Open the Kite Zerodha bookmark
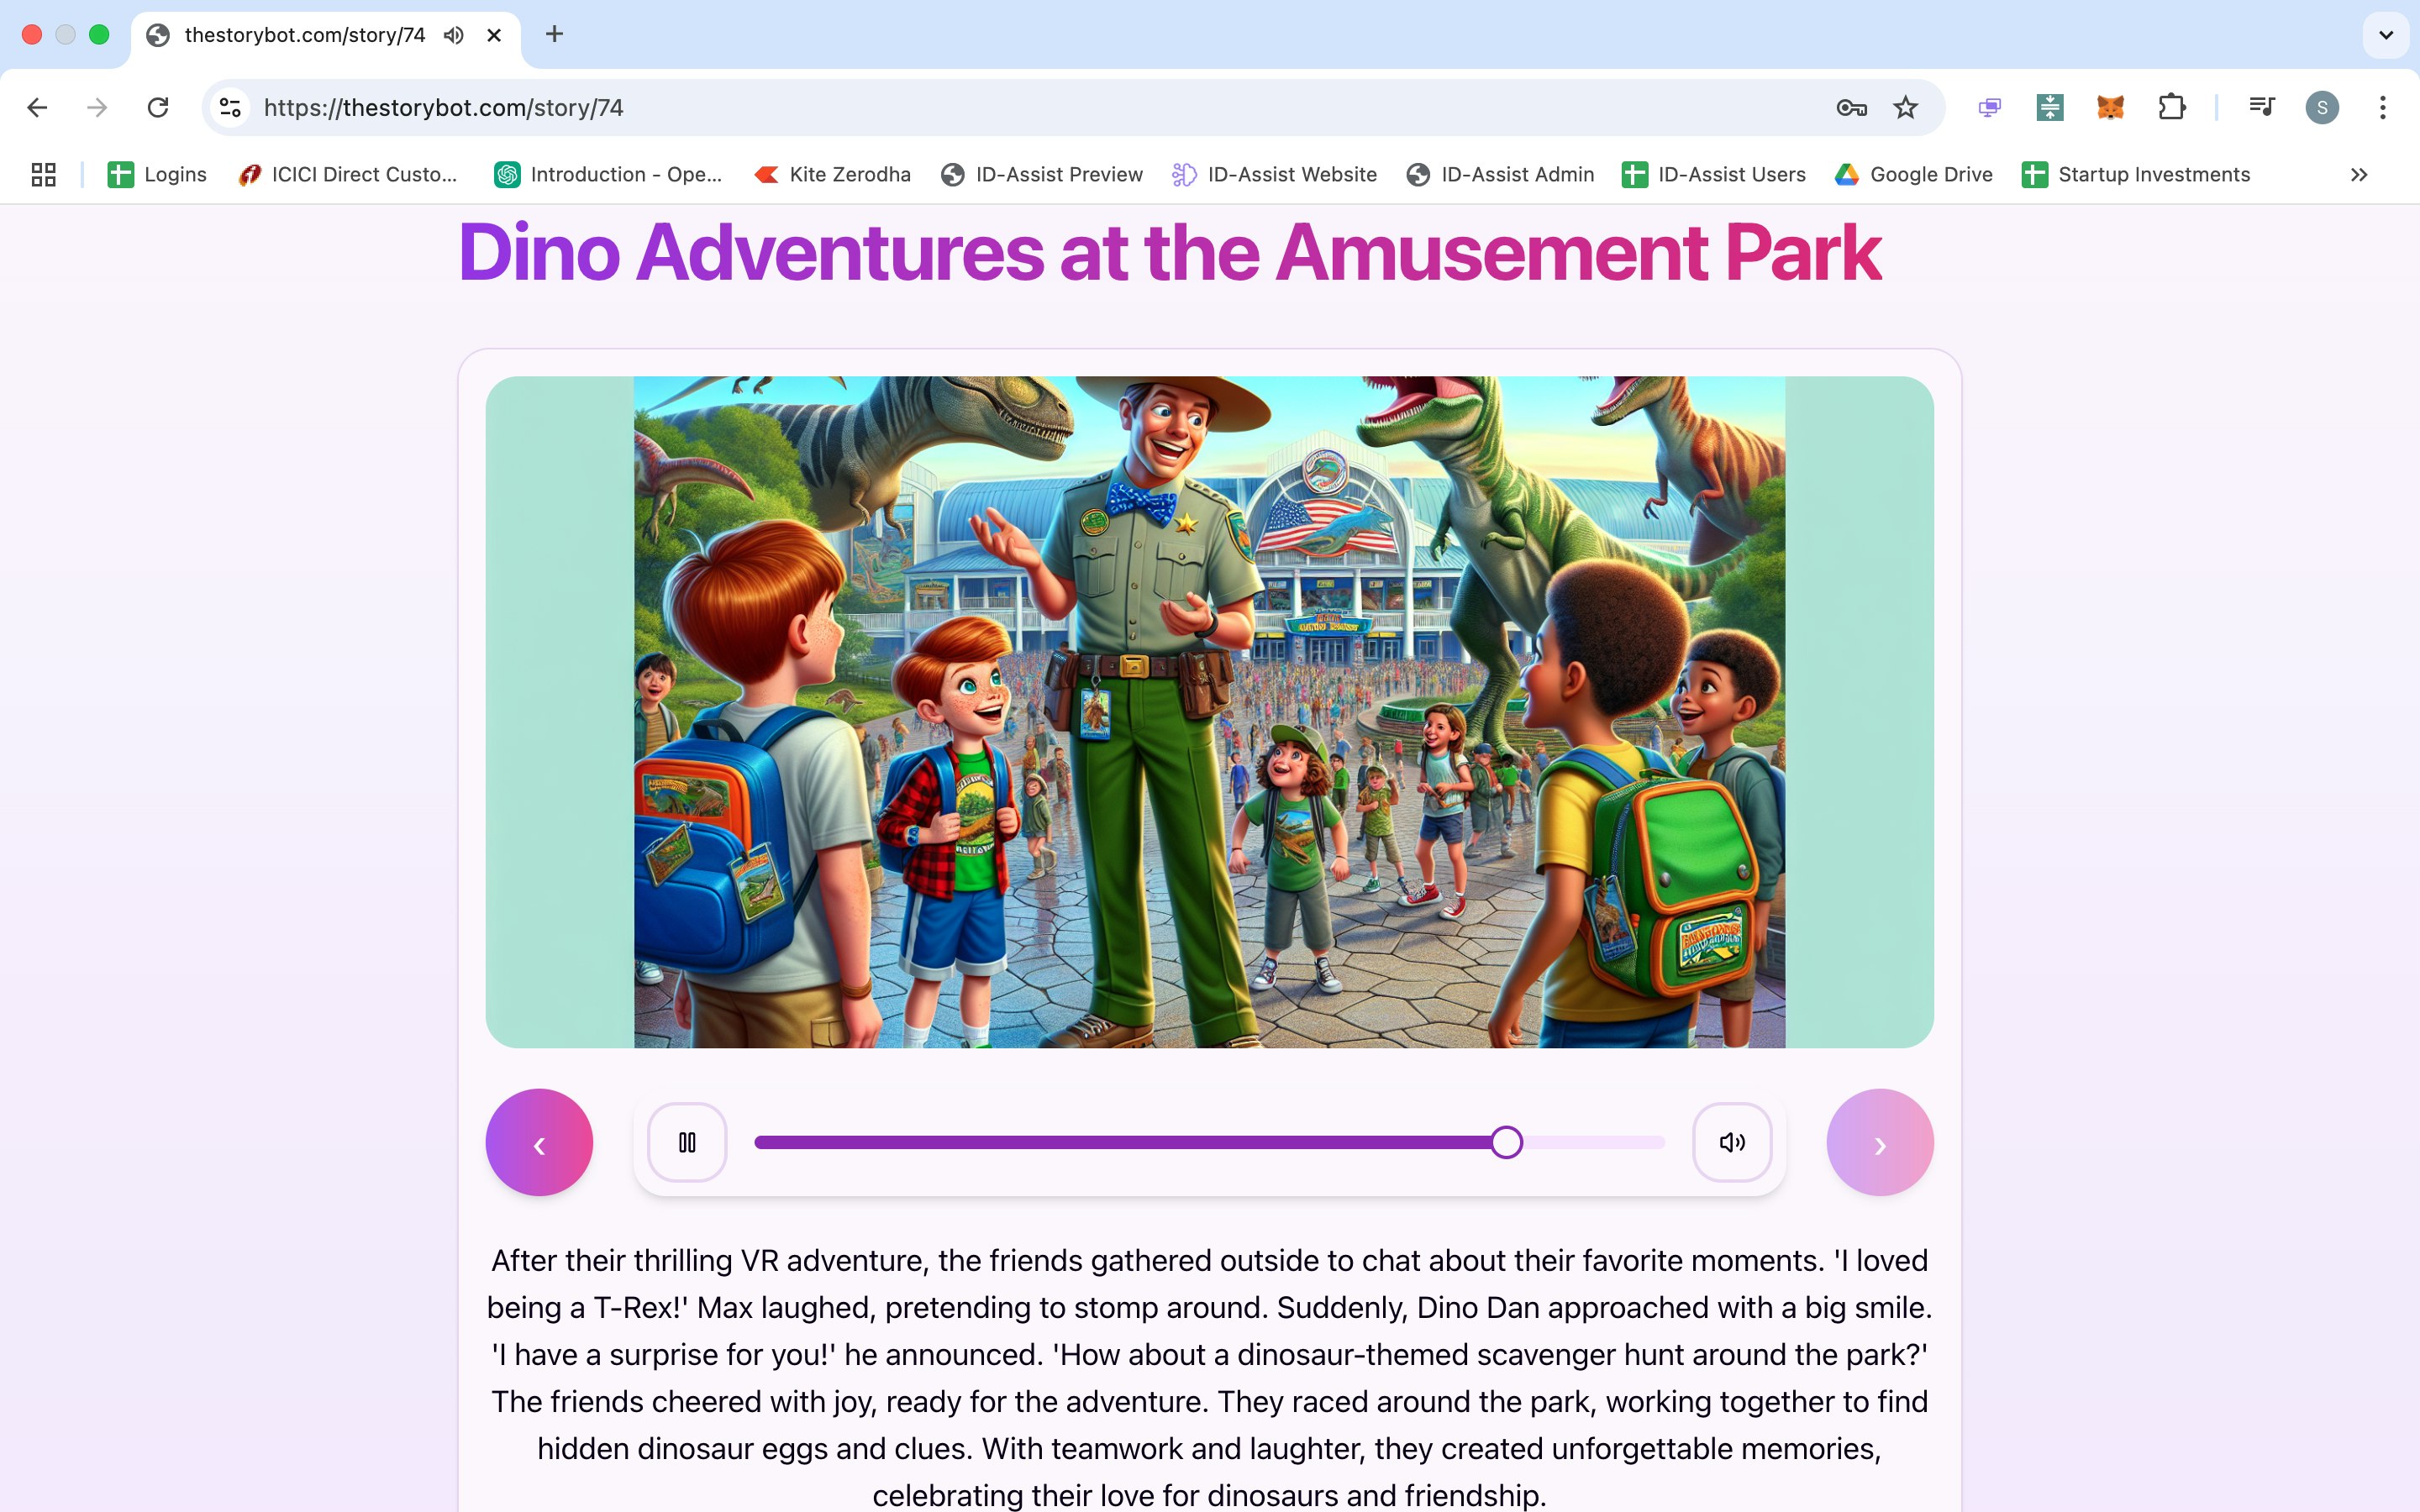 (833, 175)
